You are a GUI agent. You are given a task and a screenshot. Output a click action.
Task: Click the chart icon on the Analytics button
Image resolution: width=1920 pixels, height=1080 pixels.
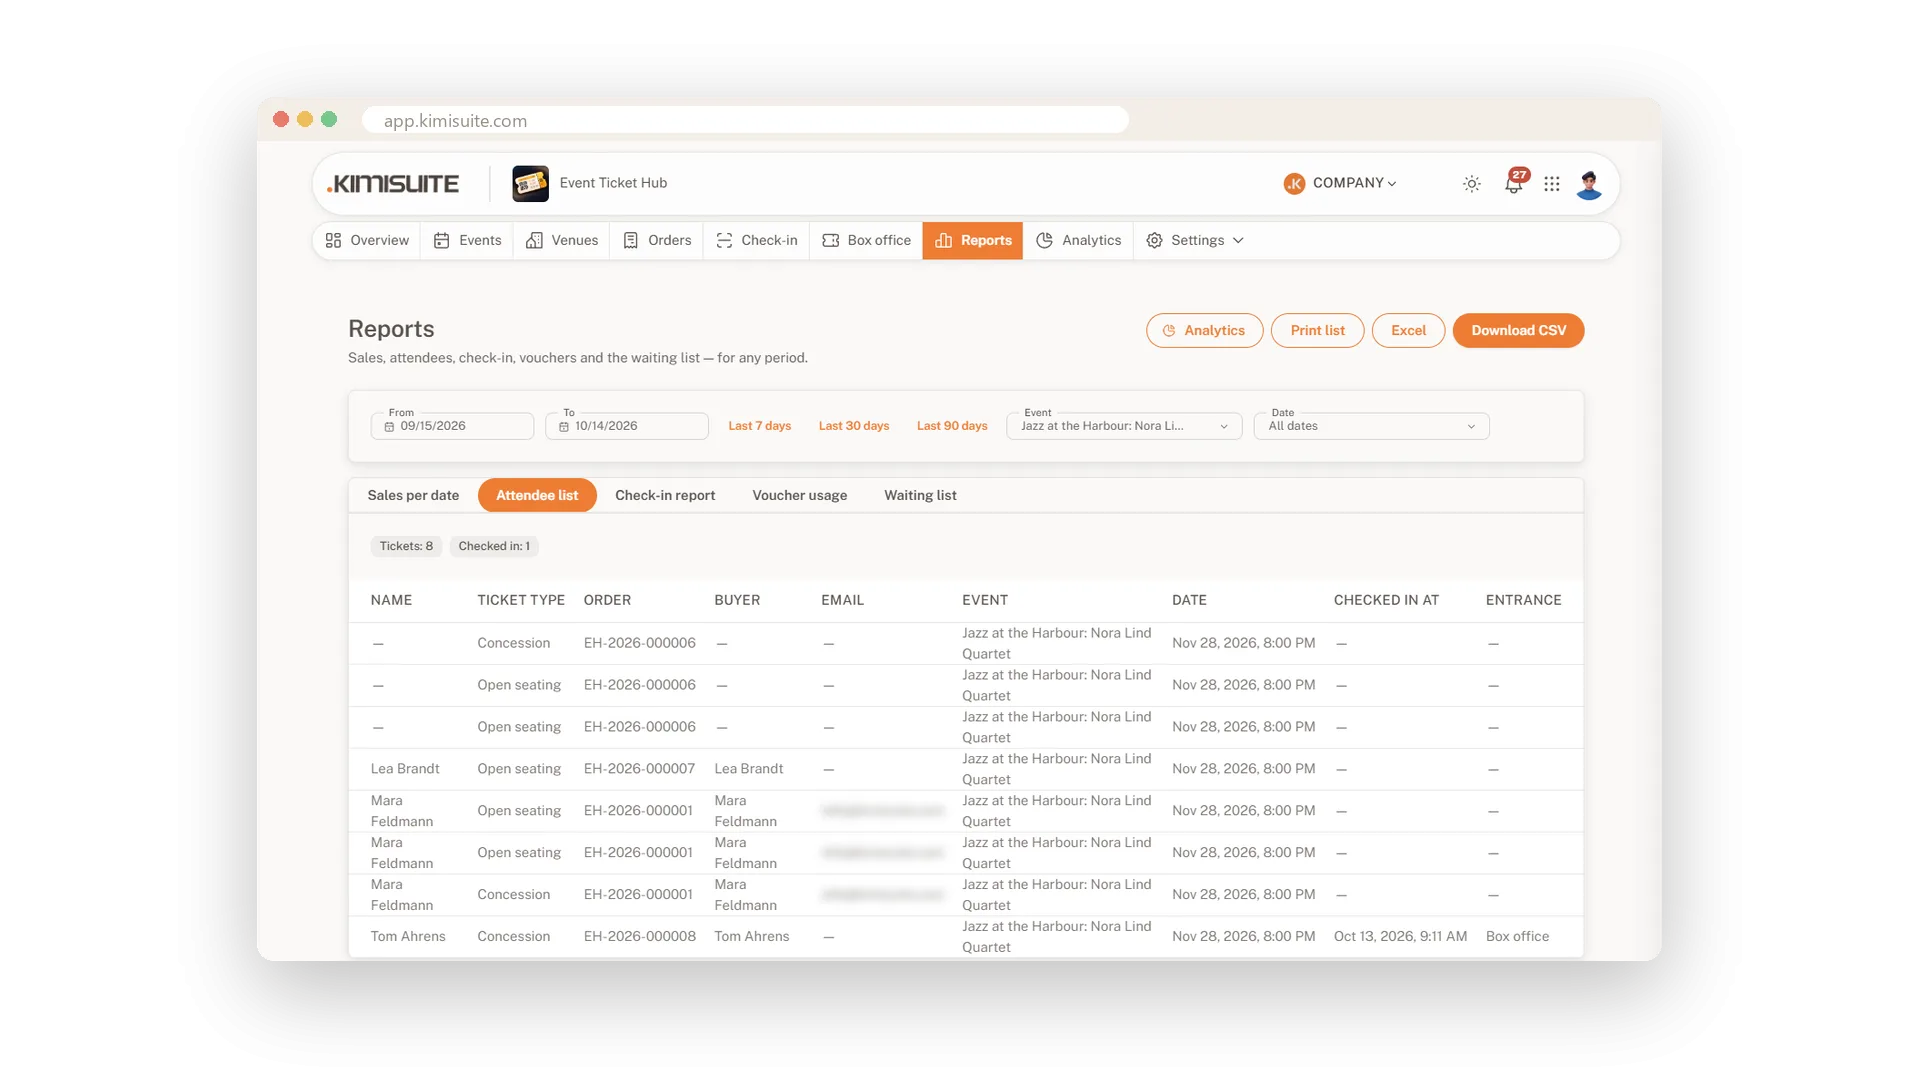coord(1169,331)
